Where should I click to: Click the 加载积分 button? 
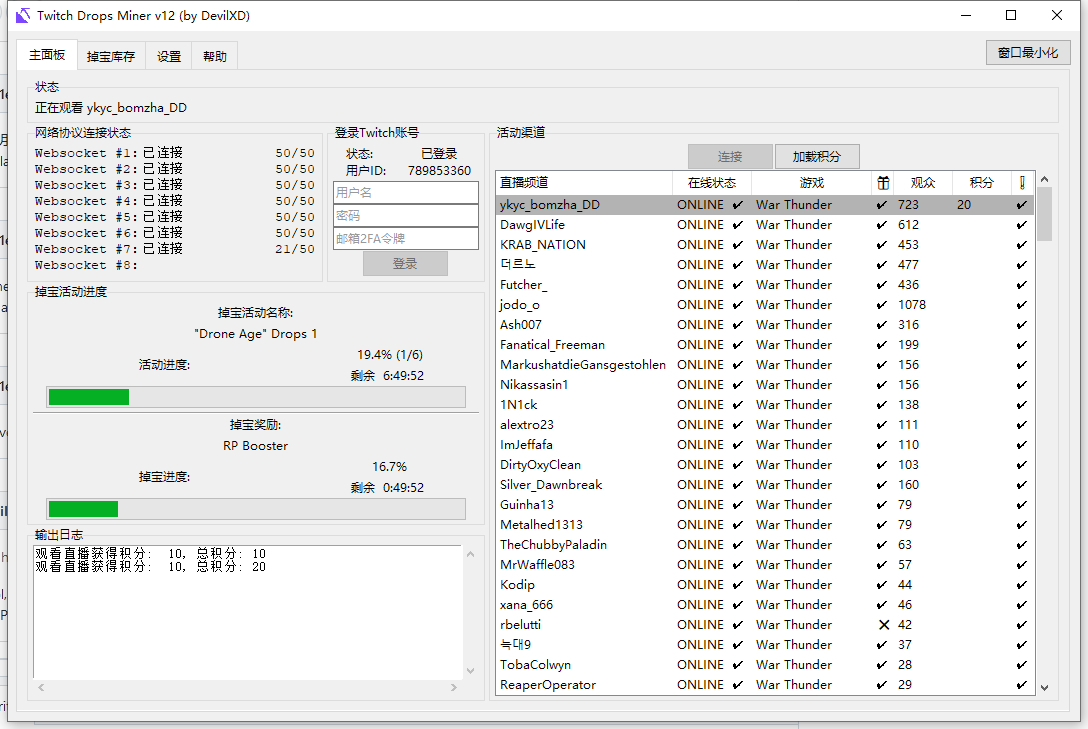pos(817,157)
